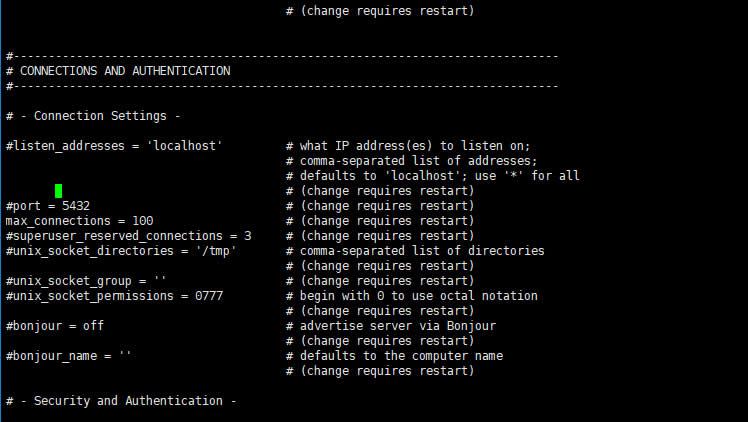Click the port = 5432 line
This screenshot has width=748, height=422.
click(x=47, y=206)
